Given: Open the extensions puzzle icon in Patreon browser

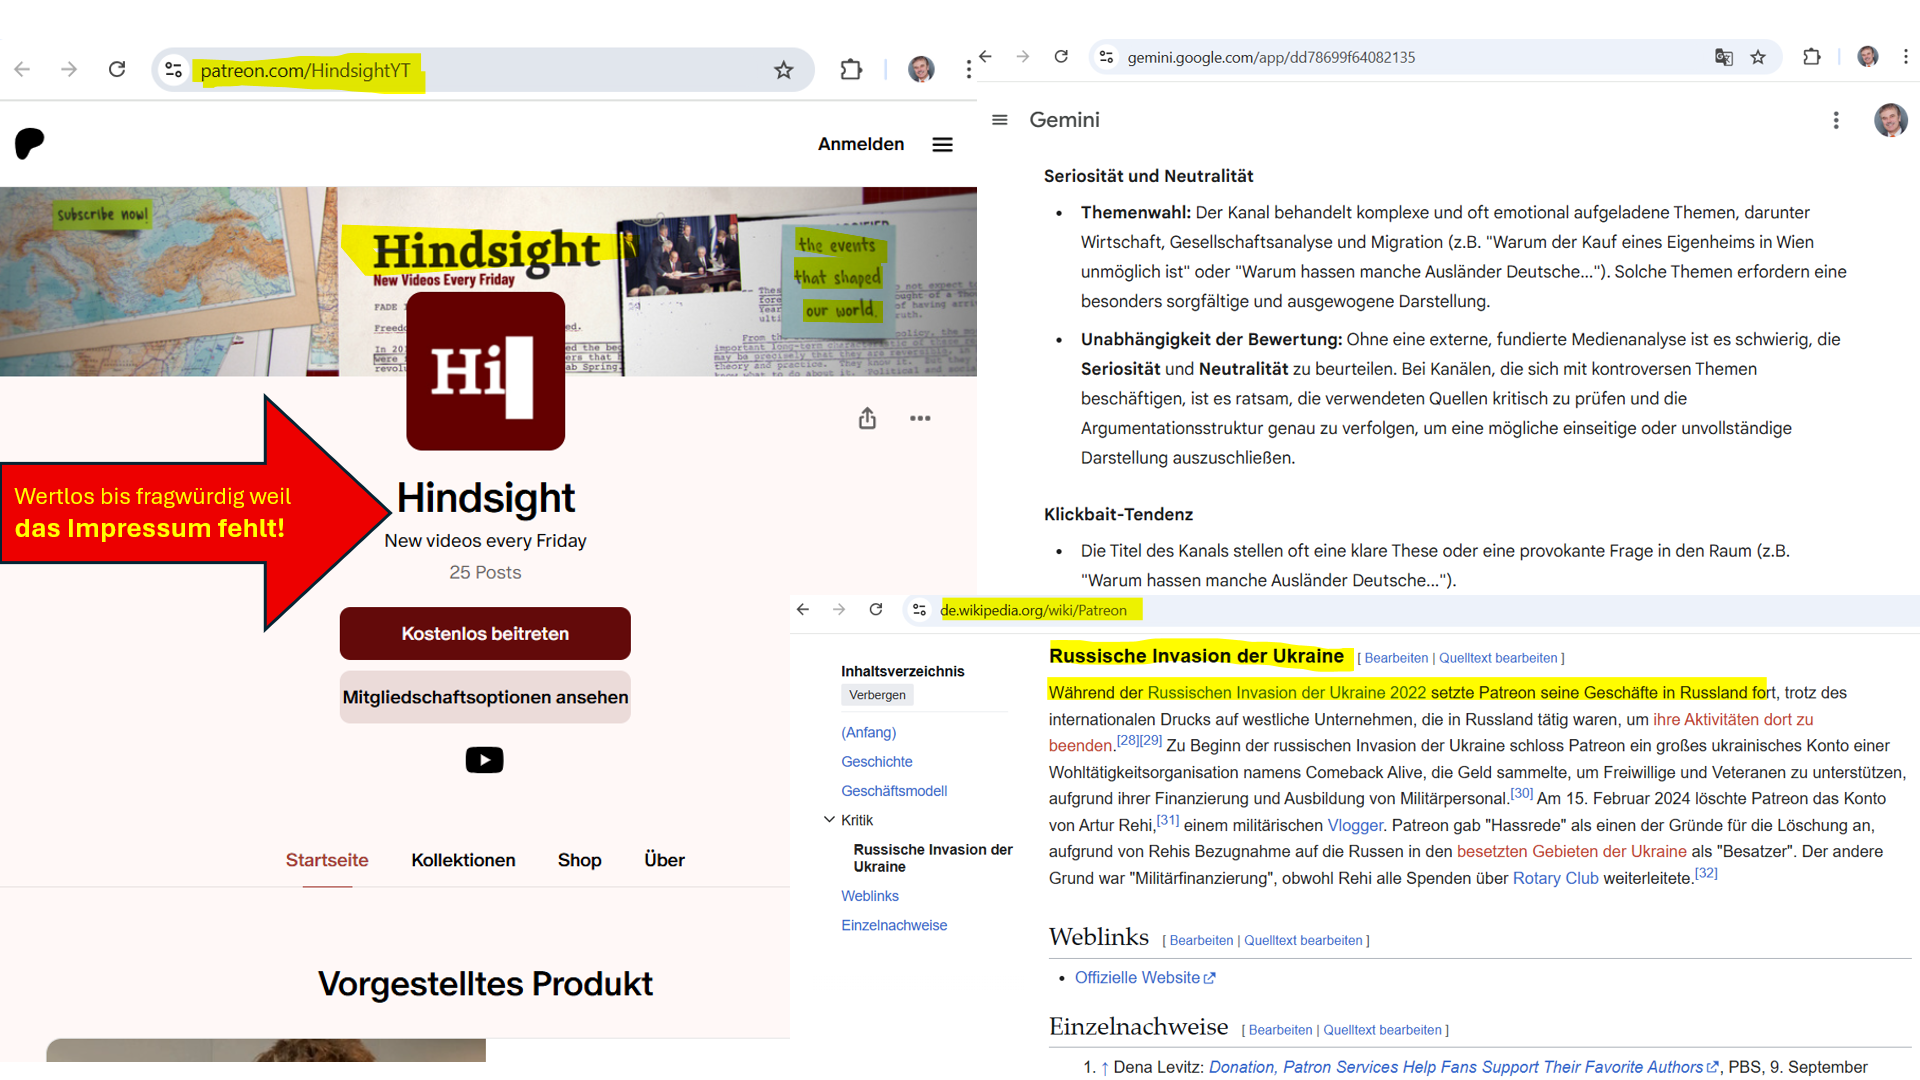Looking at the screenshot, I should pyautogui.click(x=851, y=70).
